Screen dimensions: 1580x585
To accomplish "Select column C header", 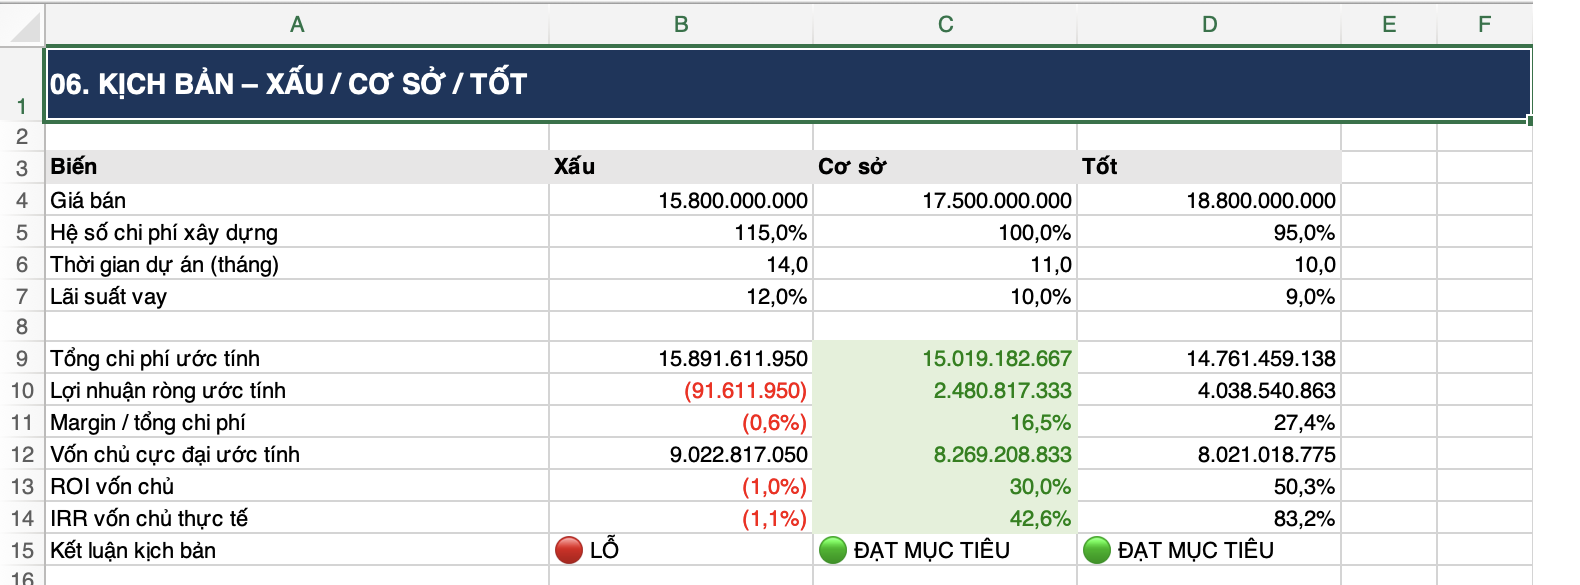I will [945, 25].
